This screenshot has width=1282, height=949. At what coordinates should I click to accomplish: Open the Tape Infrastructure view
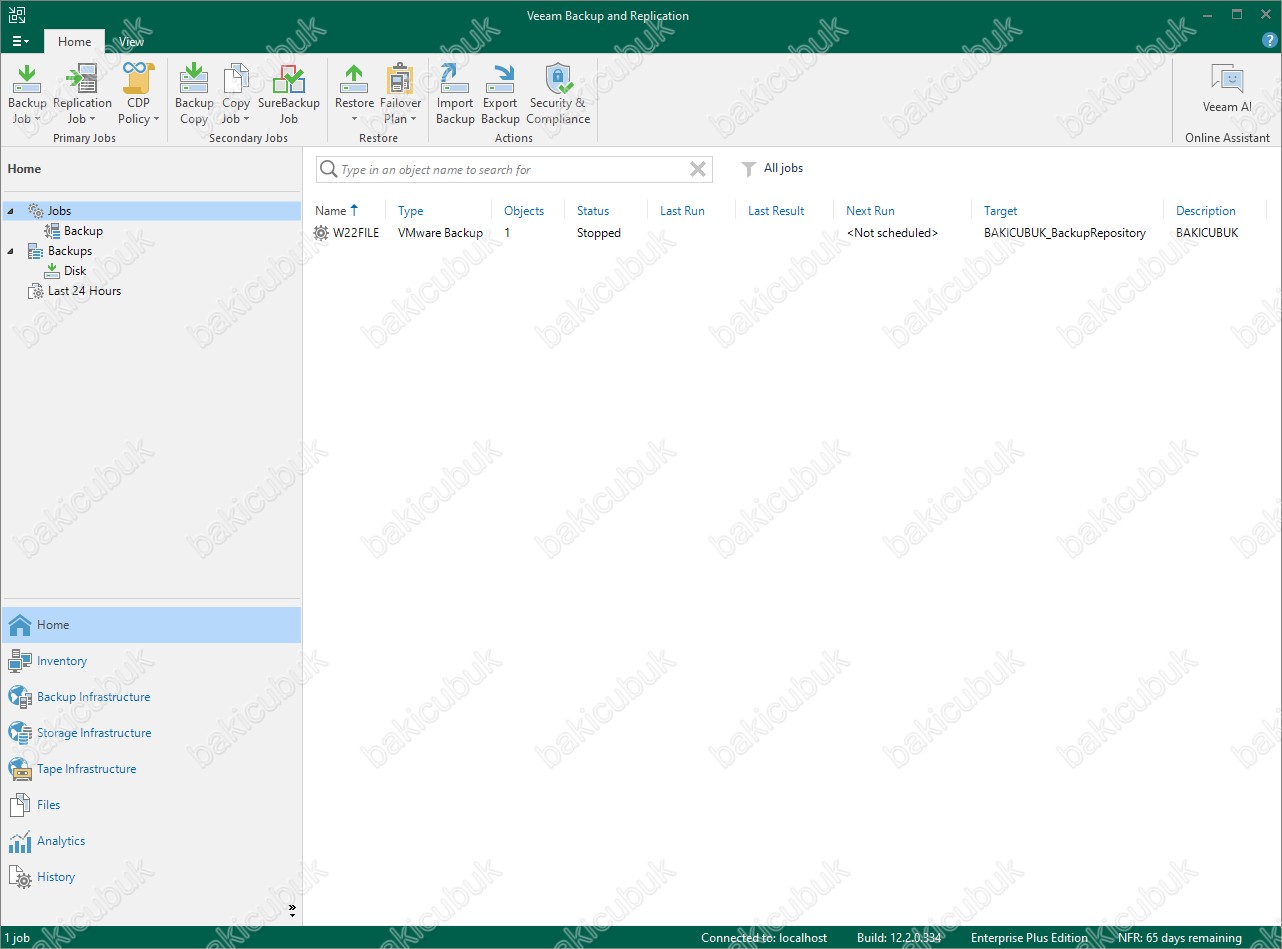[151, 769]
